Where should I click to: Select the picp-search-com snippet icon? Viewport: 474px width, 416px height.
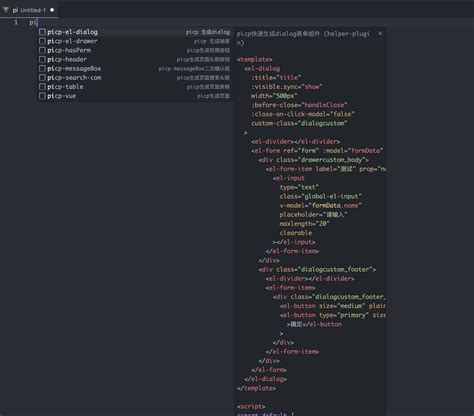tap(42, 78)
